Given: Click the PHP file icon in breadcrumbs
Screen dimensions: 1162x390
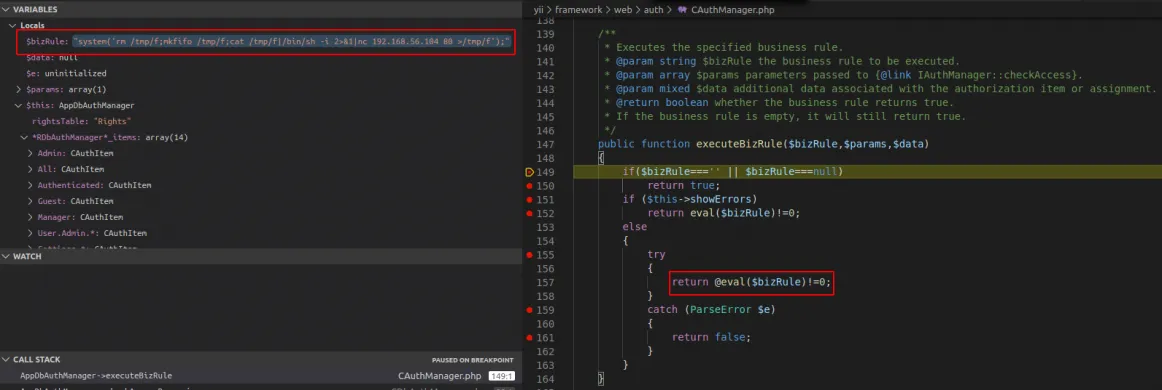Looking at the screenshot, I should (x=681, y=10).
